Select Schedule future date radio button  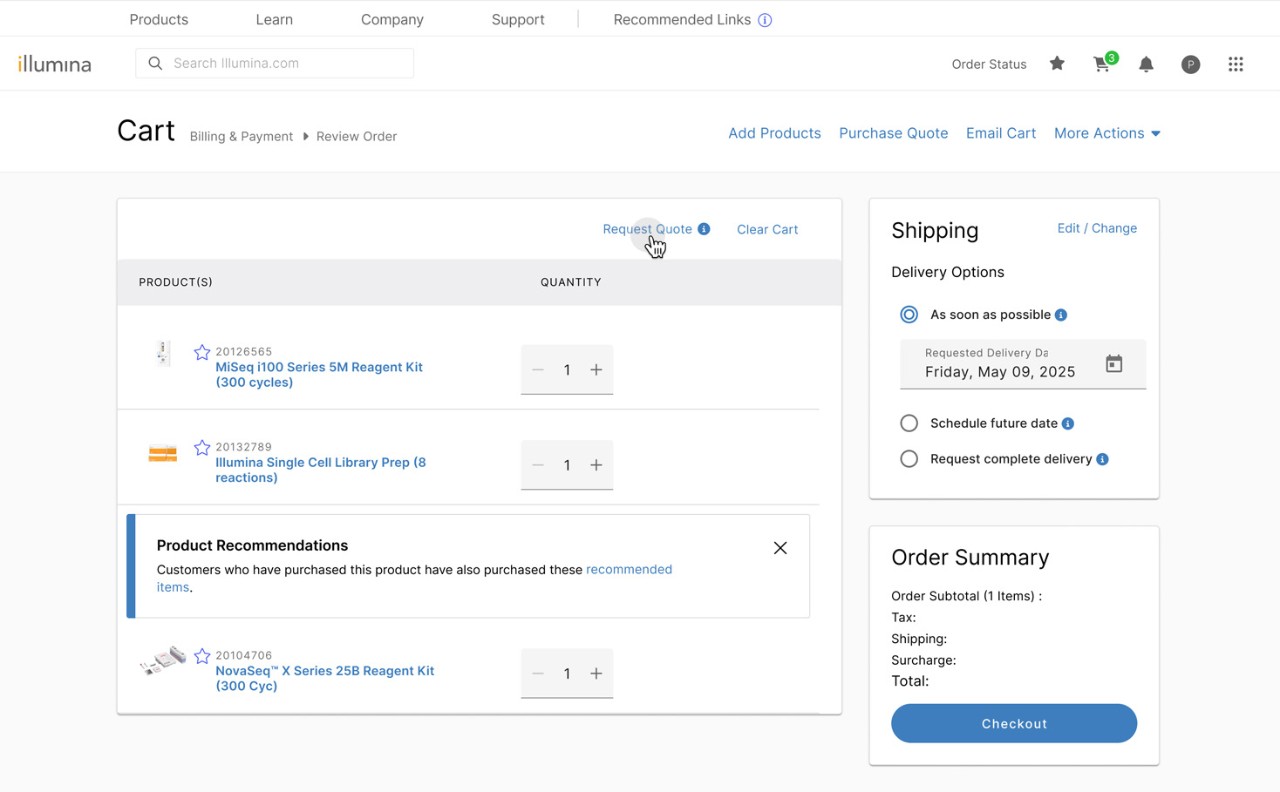pyautogui.click(x=909, y=423)
